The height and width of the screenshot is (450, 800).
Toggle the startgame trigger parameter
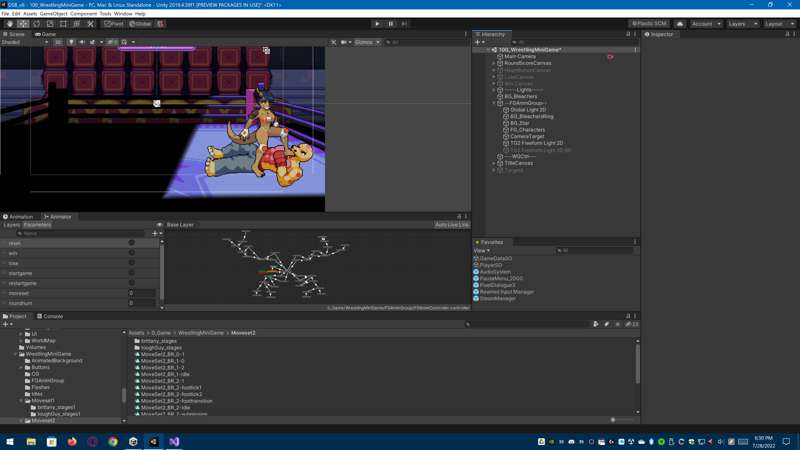point(132,273)
